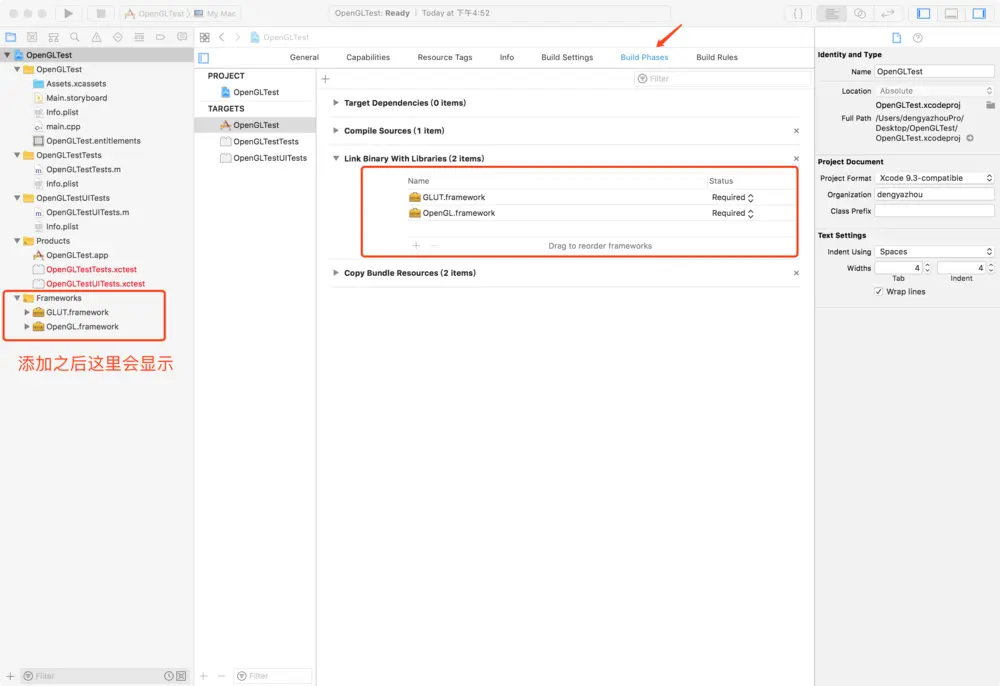Viewport: 1000px width, 686px height.
Task: Open the Symbol navigator icon
Action: (54, 37)
